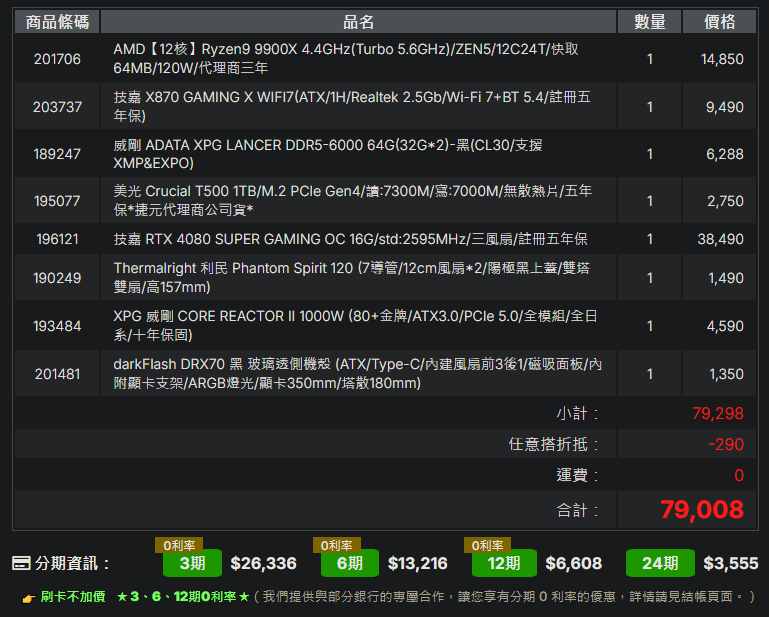Click the 刷卡不加價 text

pos(73,596)
